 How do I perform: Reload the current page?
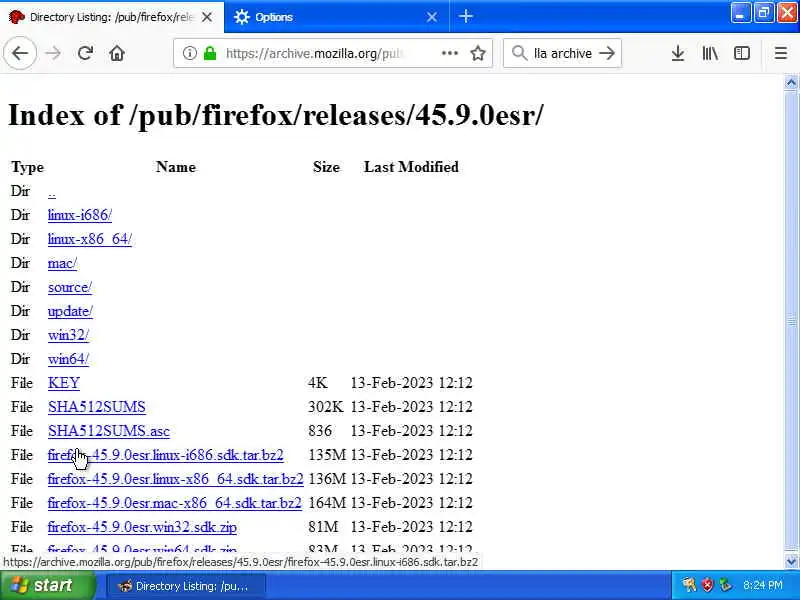(x=85, y=53)
